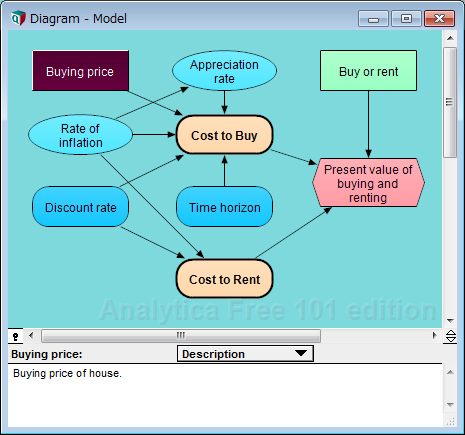Image resolution: width=465 pixels, height=435 pixels.
Task: Select Present value of buying and renting
Action: 368,183
